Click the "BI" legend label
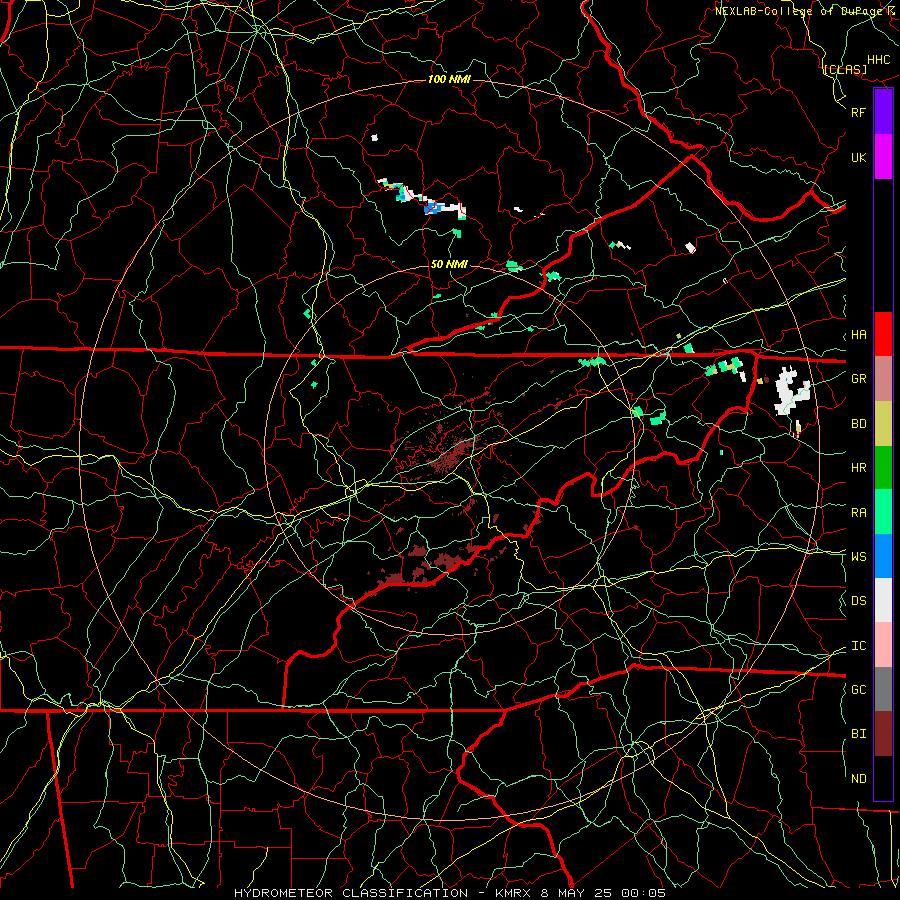The width and height of the screenshot is (900, 900). click(859, 734)
